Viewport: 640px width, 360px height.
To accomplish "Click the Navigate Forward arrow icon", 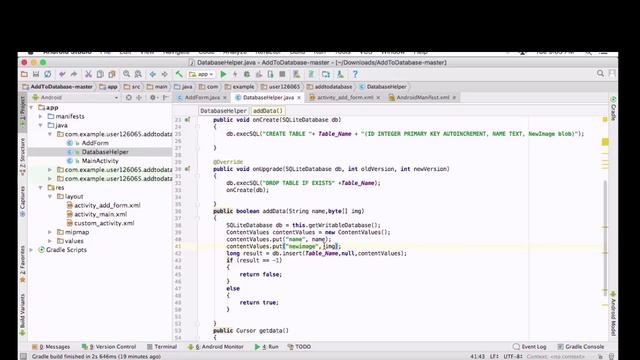I will (164, 74).
